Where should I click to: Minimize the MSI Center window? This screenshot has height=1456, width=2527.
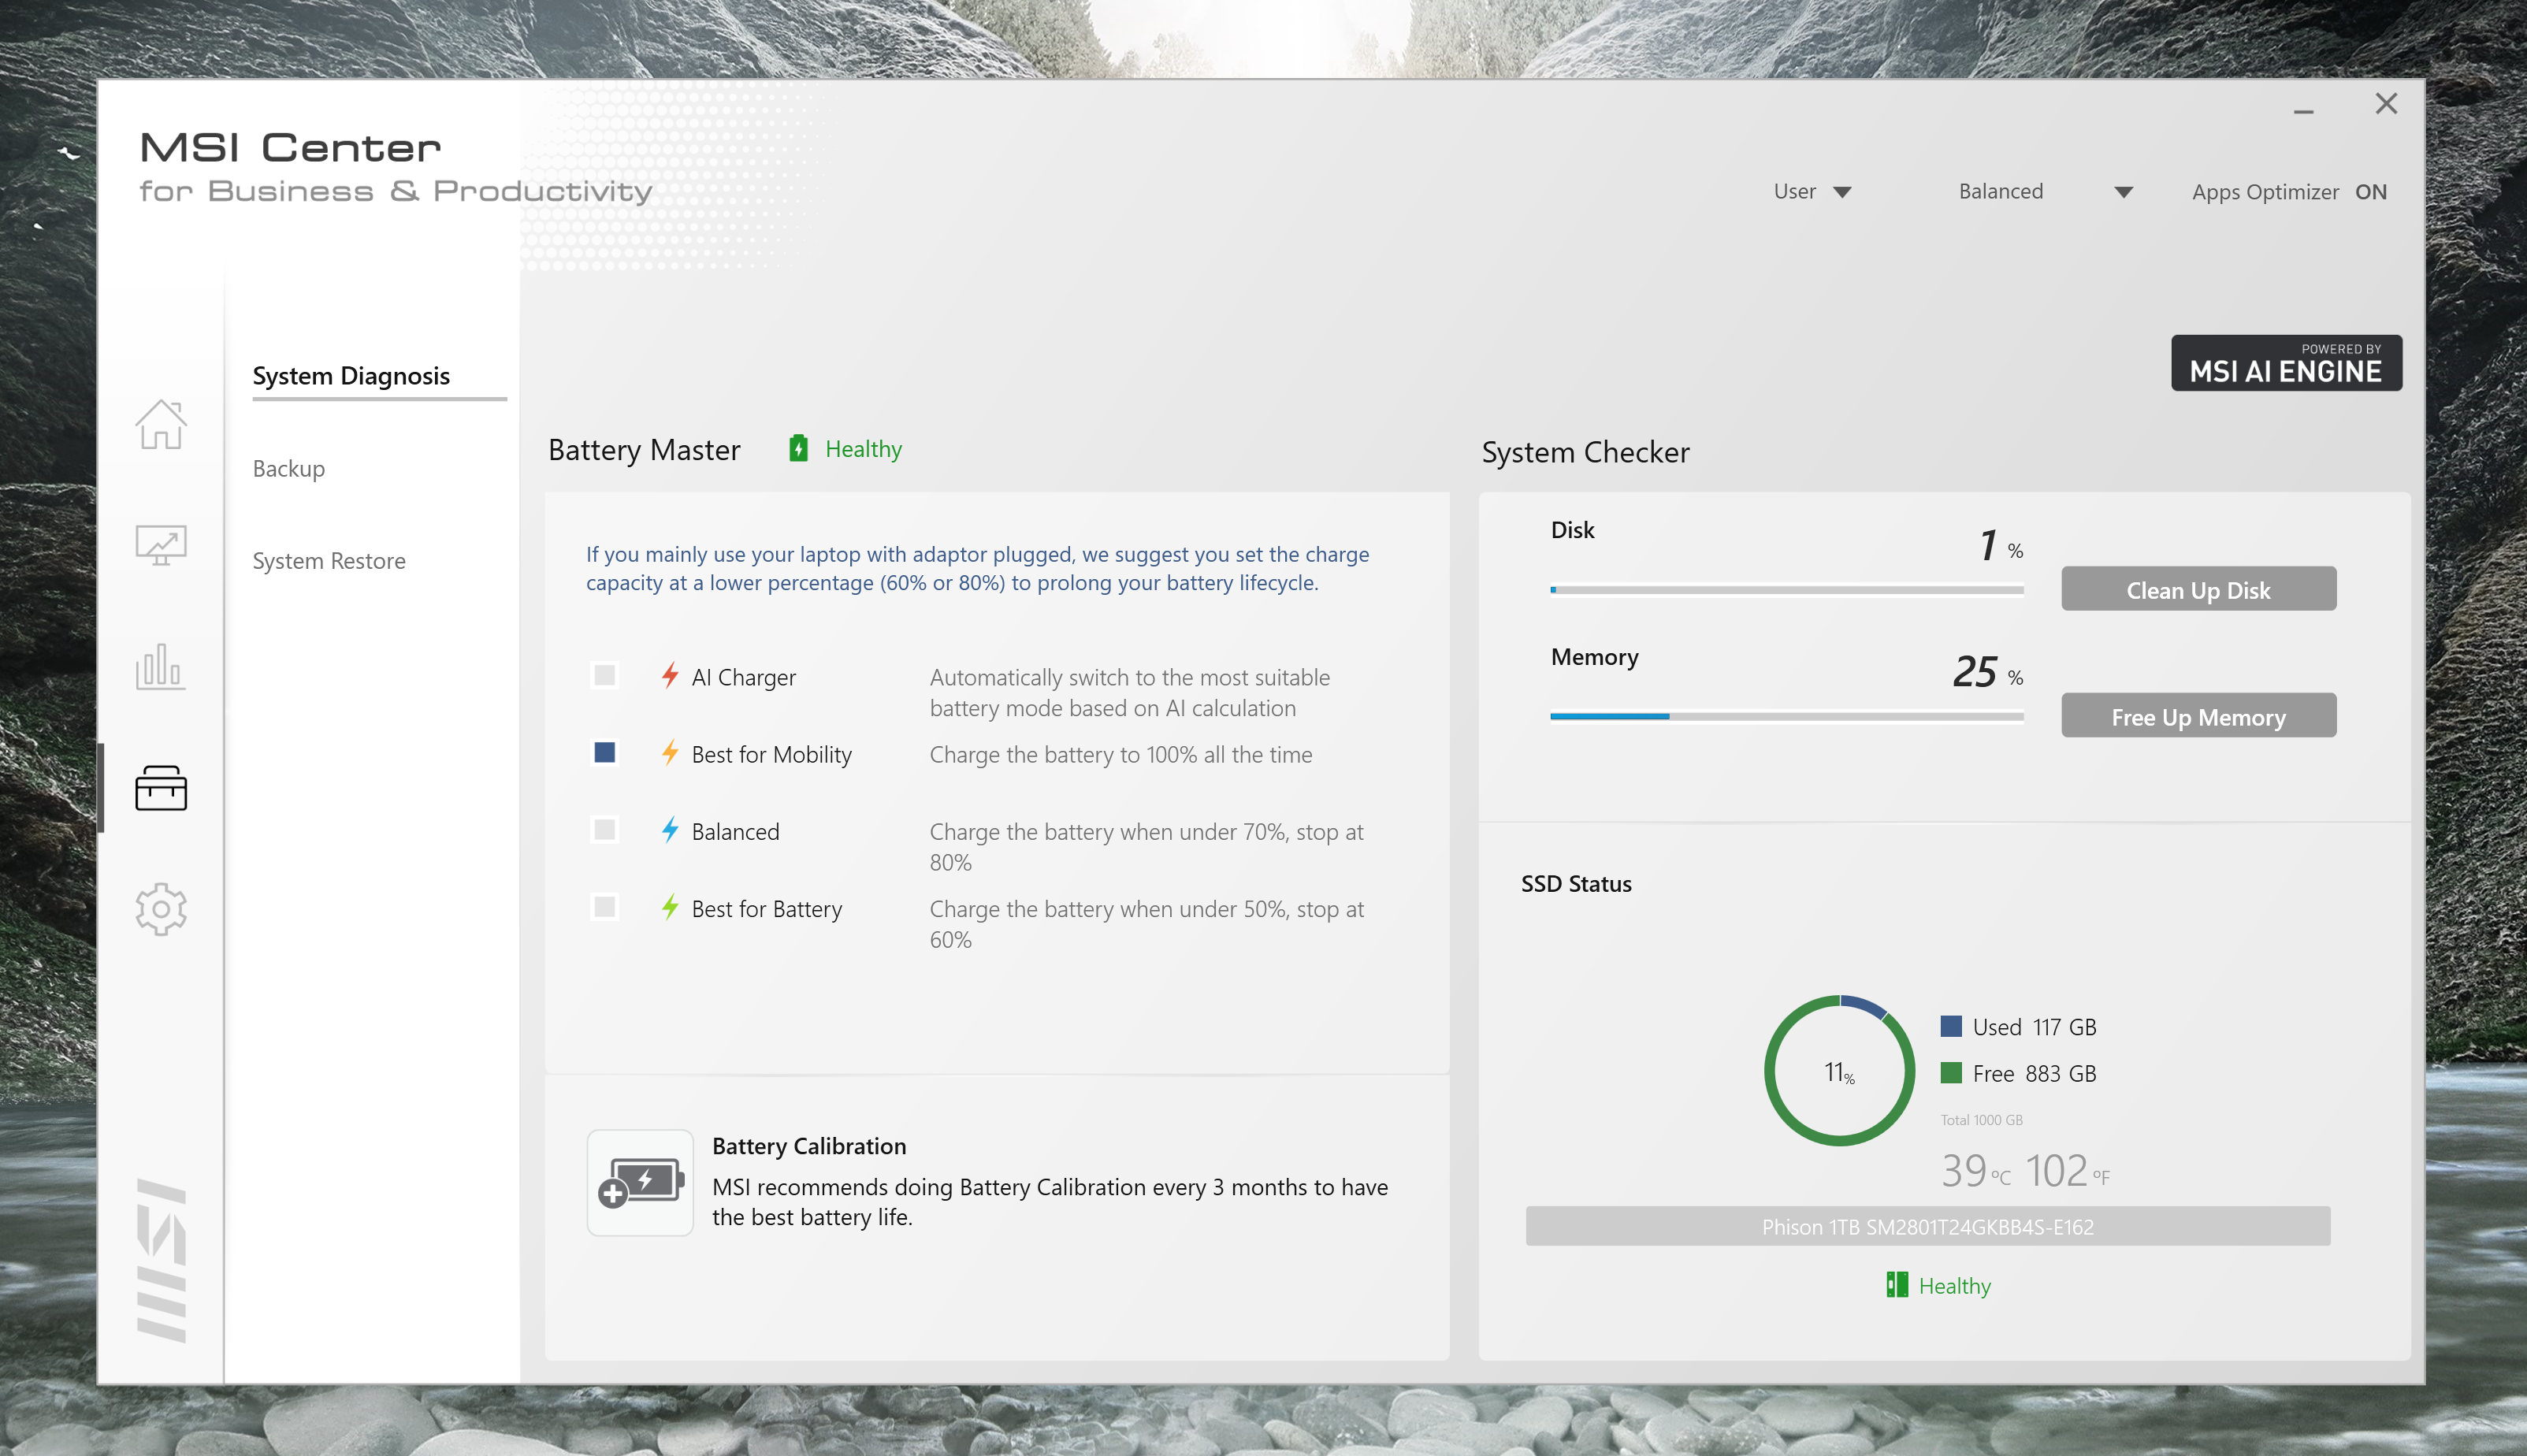[x=2304, y=111]
